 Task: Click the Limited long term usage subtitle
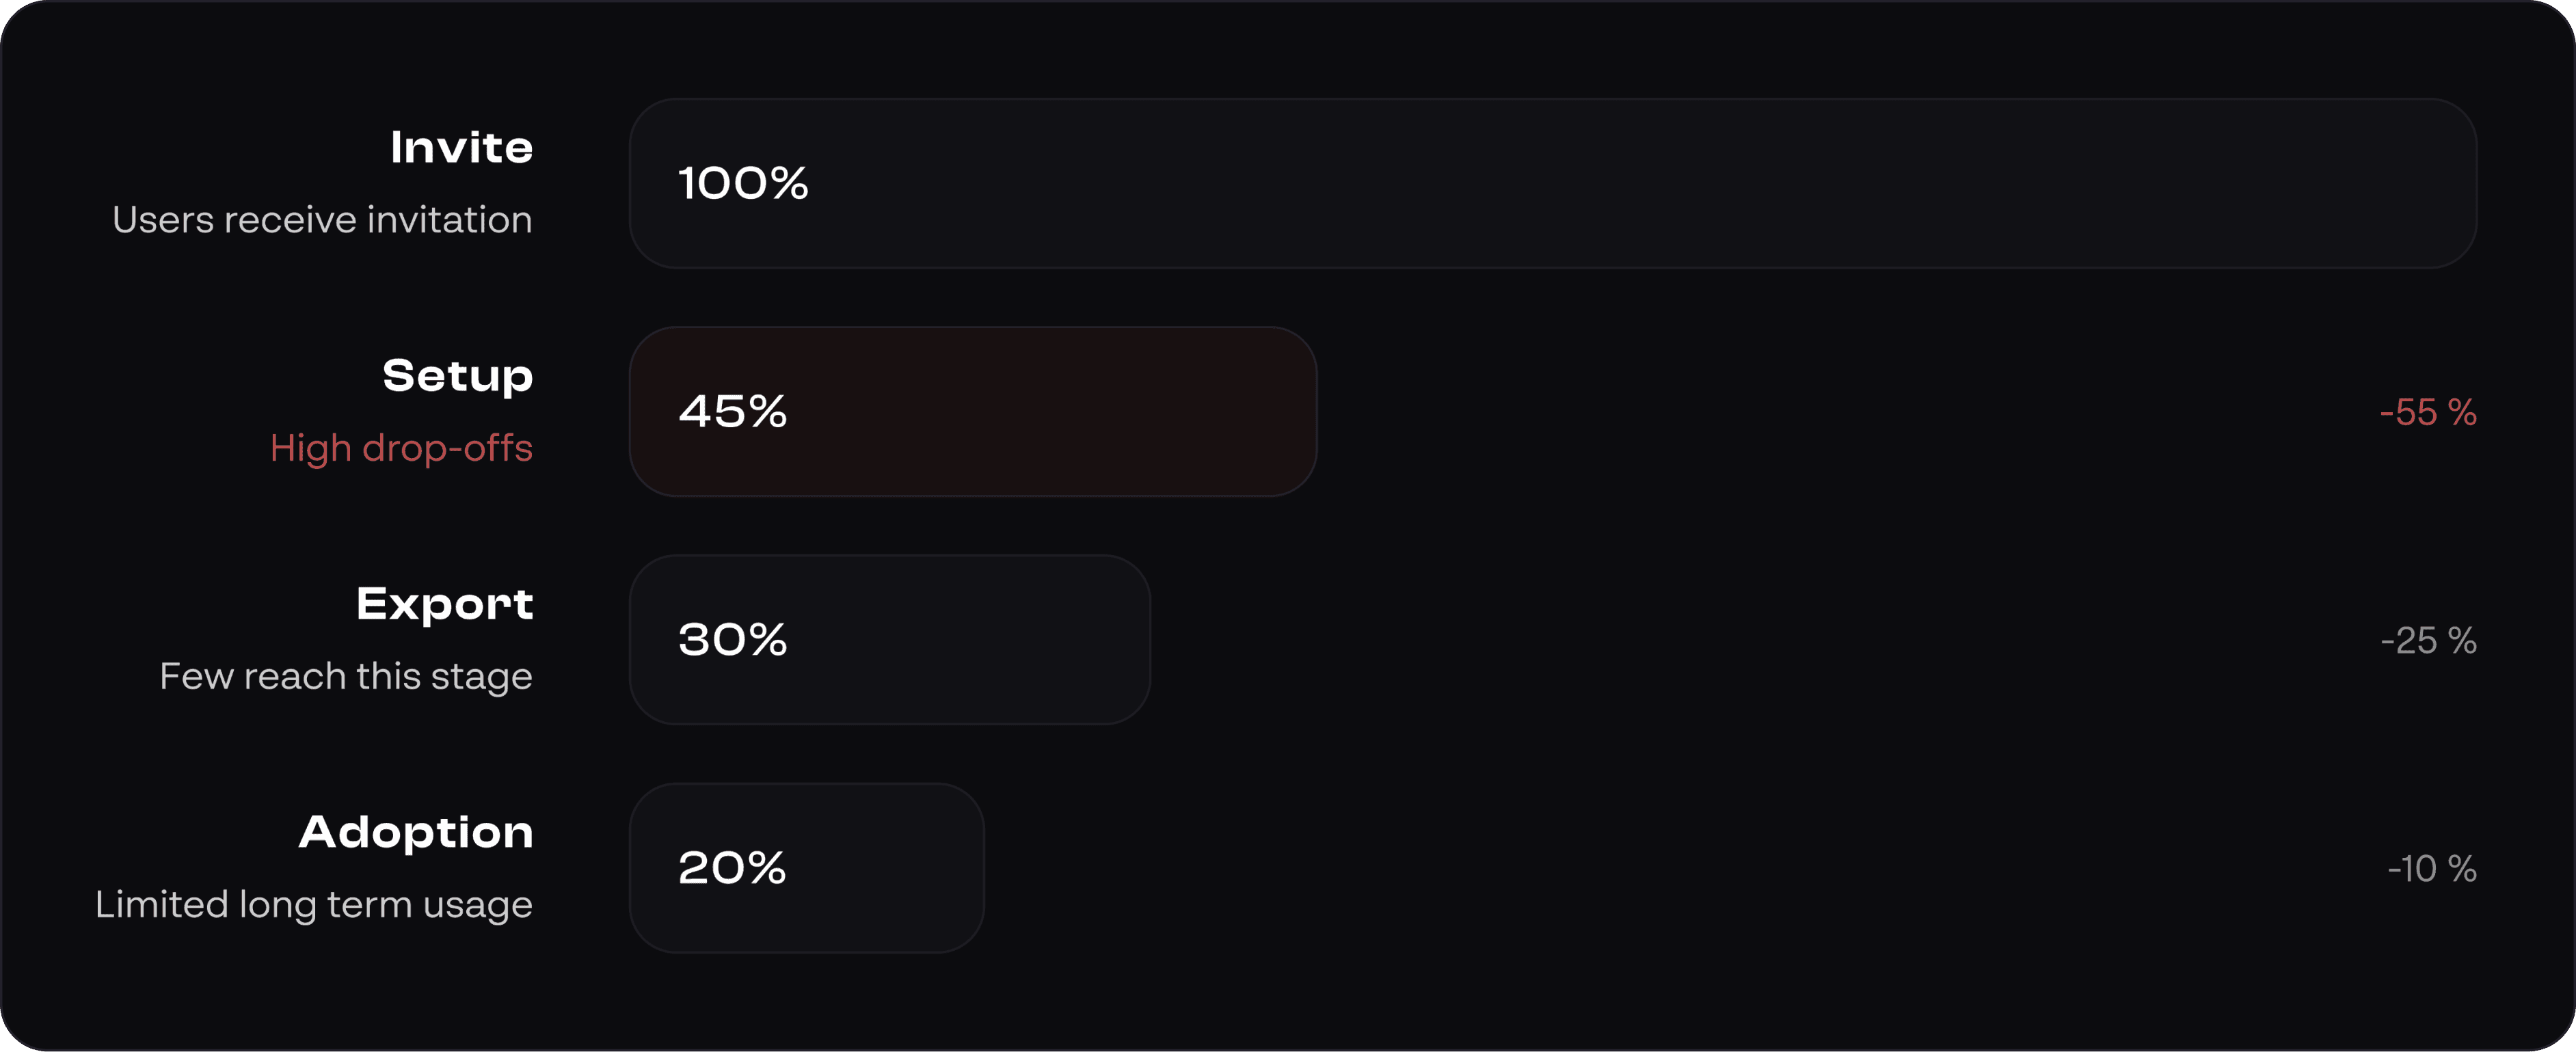314,904
